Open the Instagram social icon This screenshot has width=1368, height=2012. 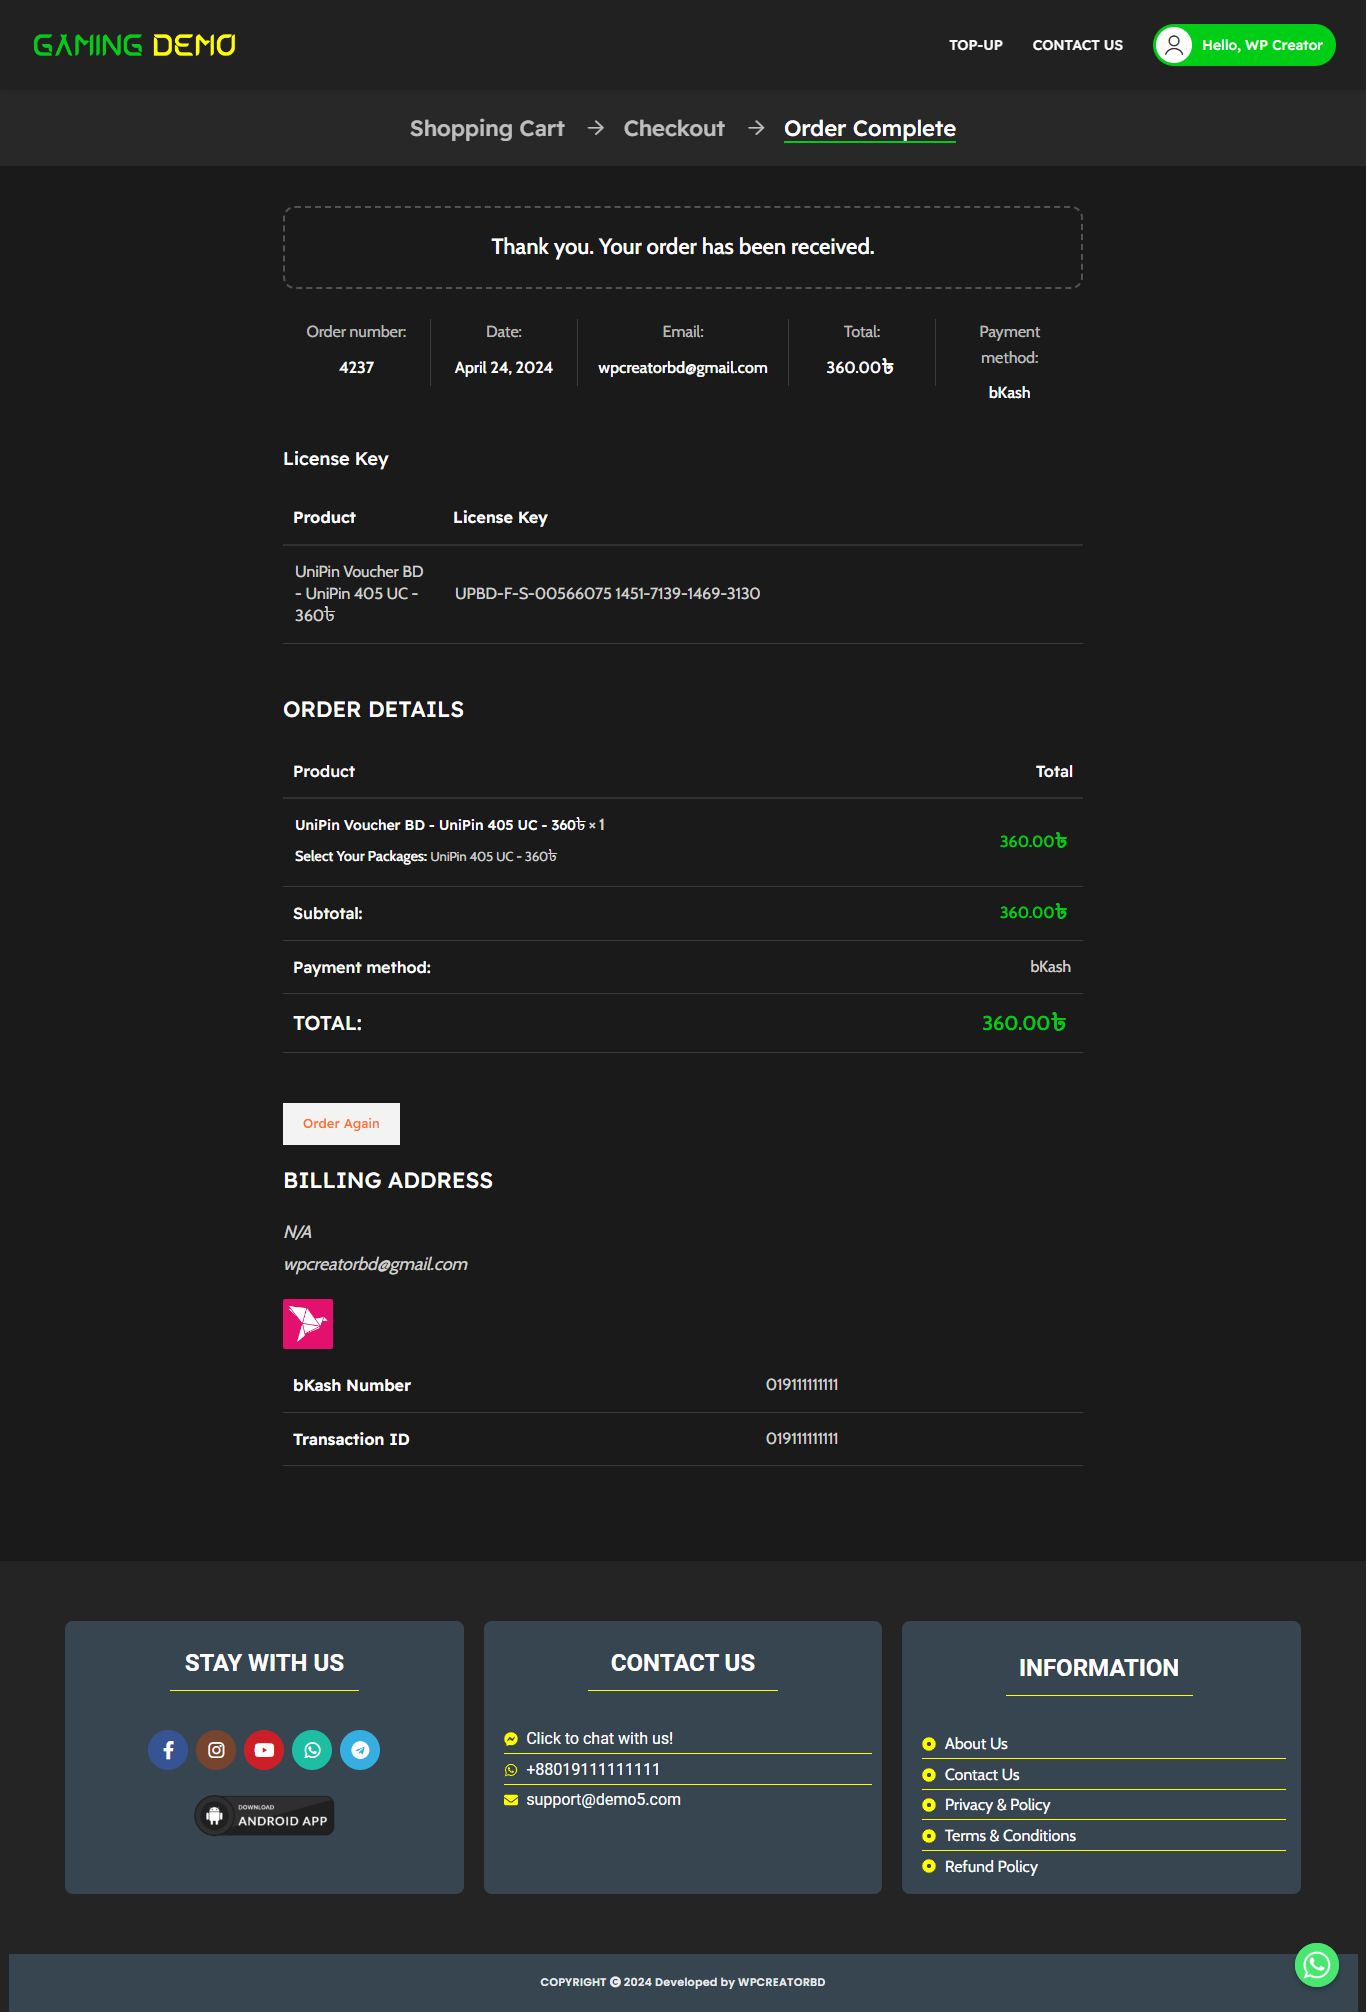click(216, 1750)
